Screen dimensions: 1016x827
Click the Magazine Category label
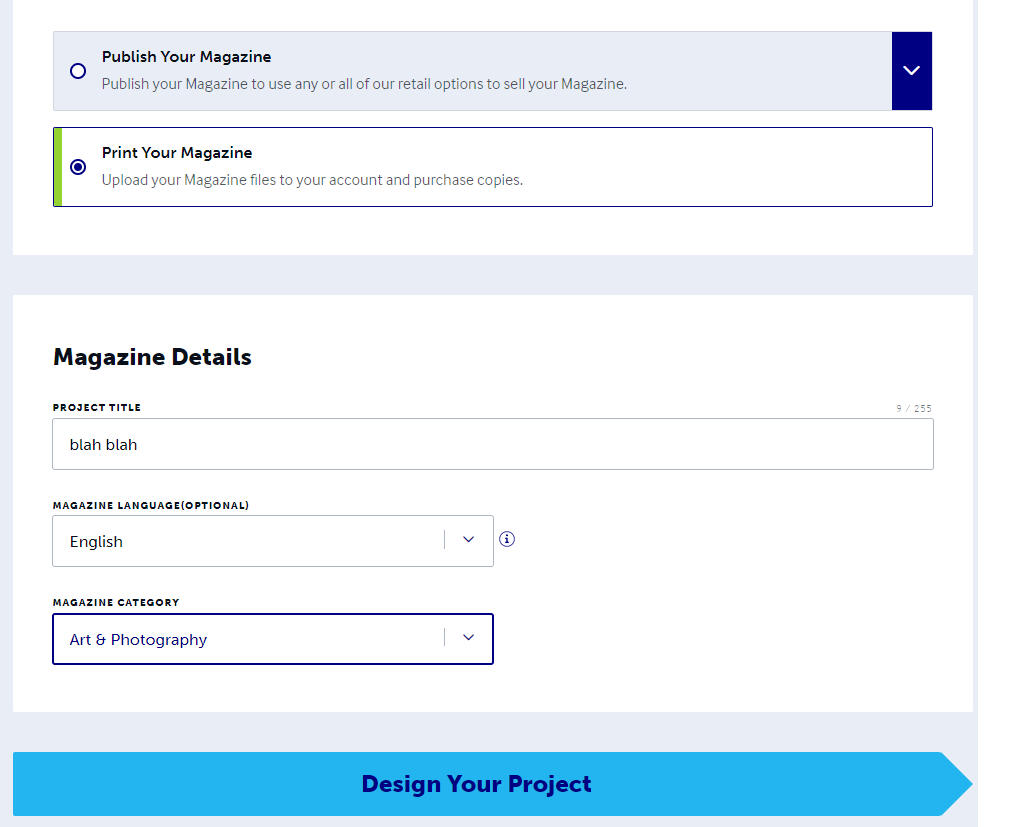(x=116, y=603)
